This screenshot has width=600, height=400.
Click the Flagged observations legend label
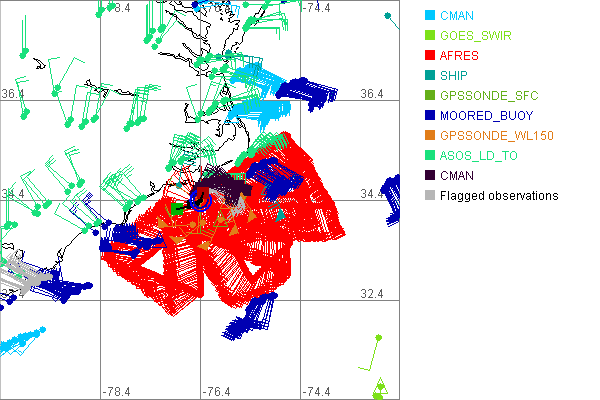coord(498,196)
